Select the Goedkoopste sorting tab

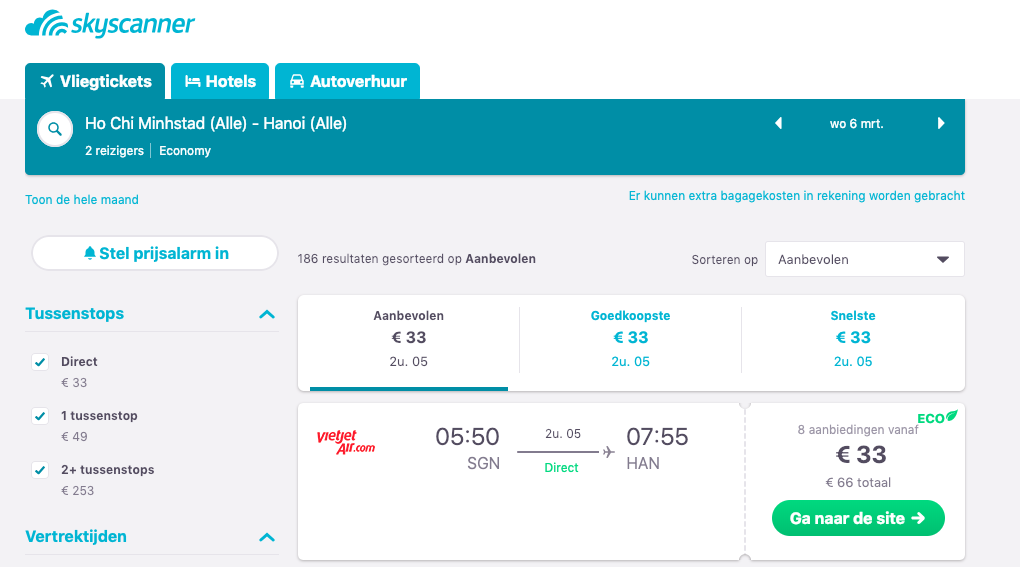[x=630, y=336]
